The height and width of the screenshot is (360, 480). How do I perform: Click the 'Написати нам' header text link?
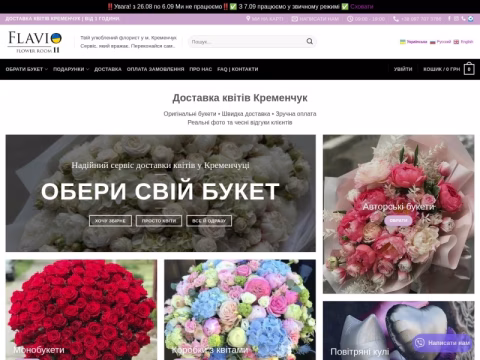tap(319, 19)
